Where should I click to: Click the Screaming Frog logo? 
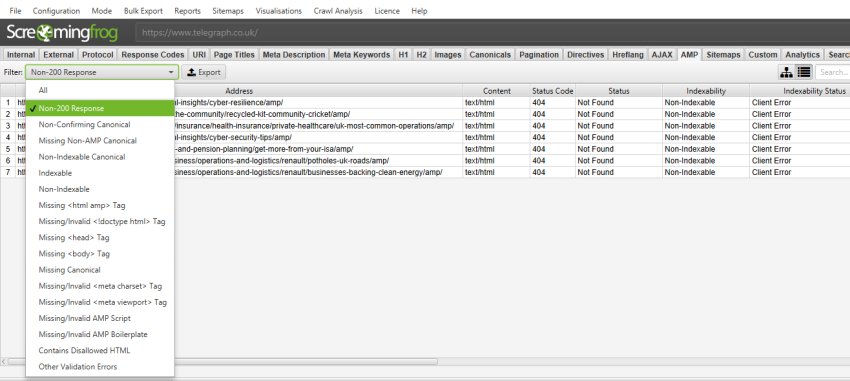coord(62,33)
